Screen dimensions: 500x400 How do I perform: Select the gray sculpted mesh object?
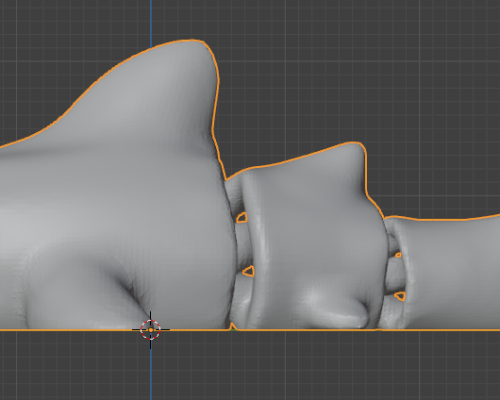point(250,185)
